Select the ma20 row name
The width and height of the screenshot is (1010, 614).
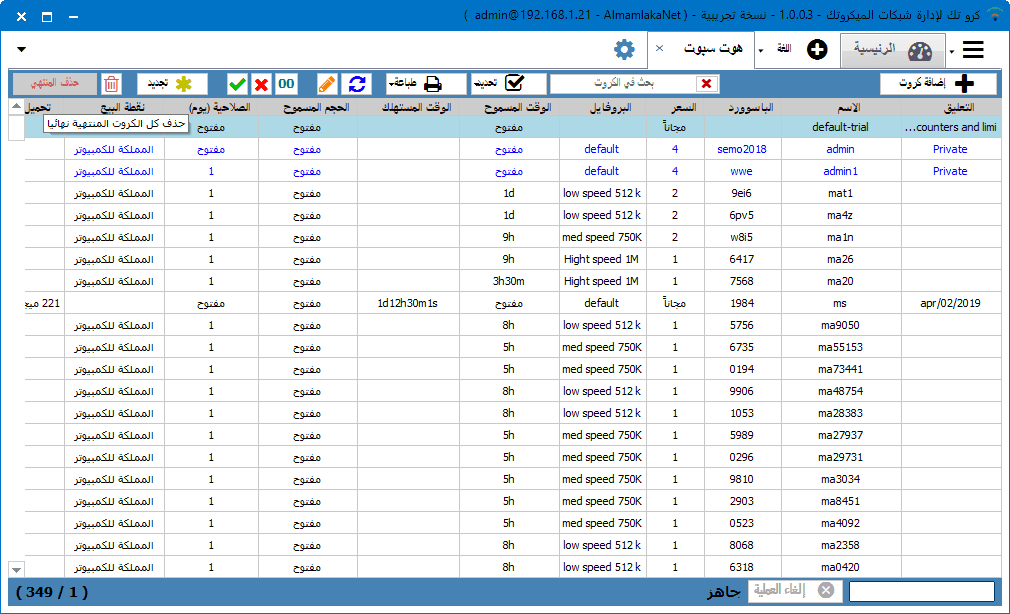point(840,281)
